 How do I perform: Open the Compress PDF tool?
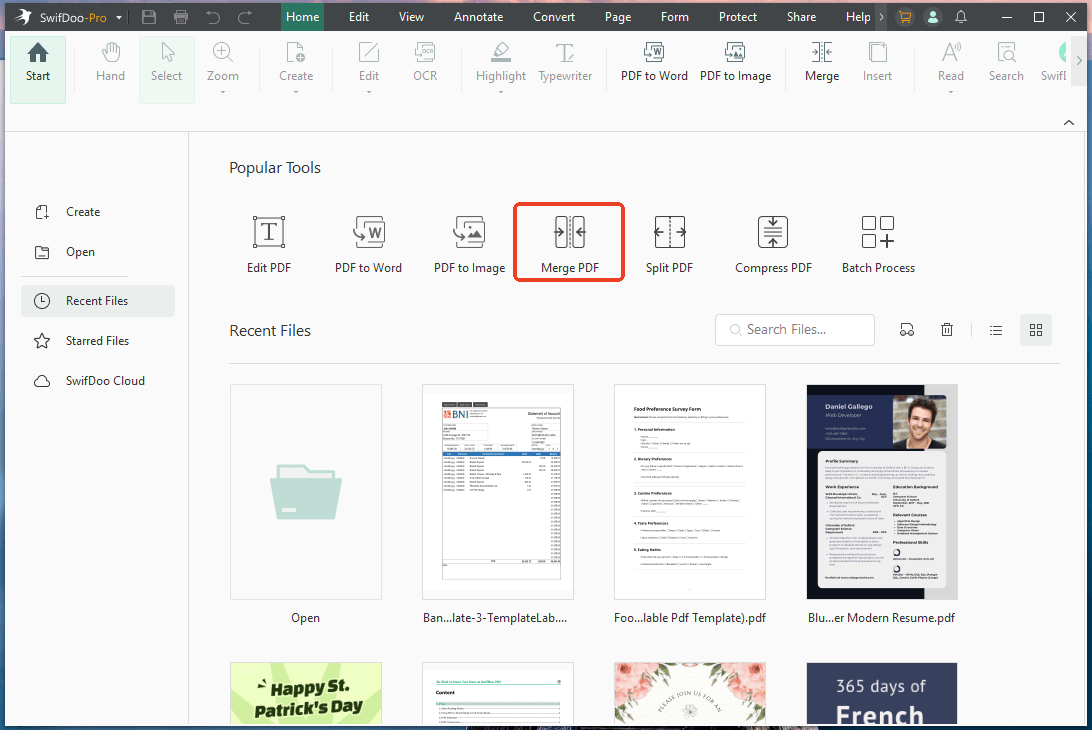[773, 244]
